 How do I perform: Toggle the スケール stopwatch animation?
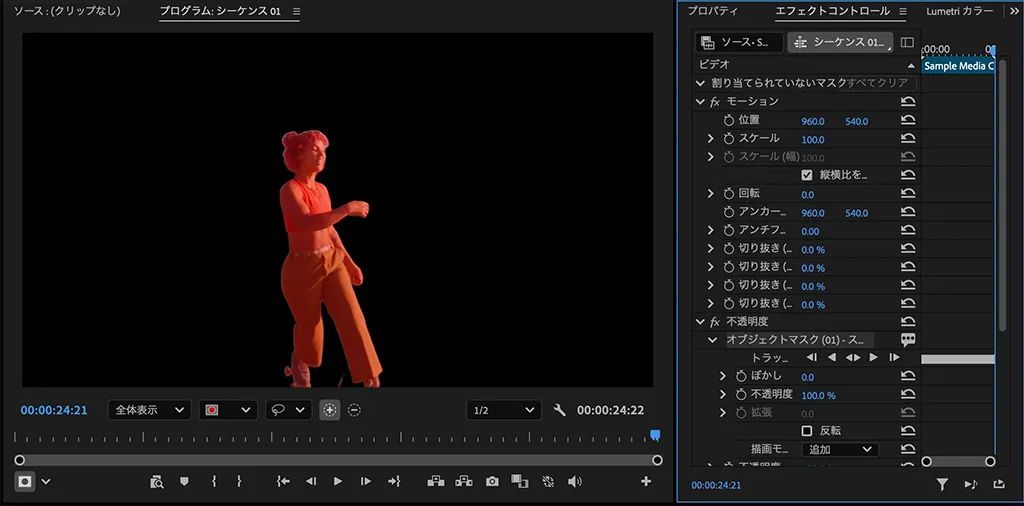point(728,139)
